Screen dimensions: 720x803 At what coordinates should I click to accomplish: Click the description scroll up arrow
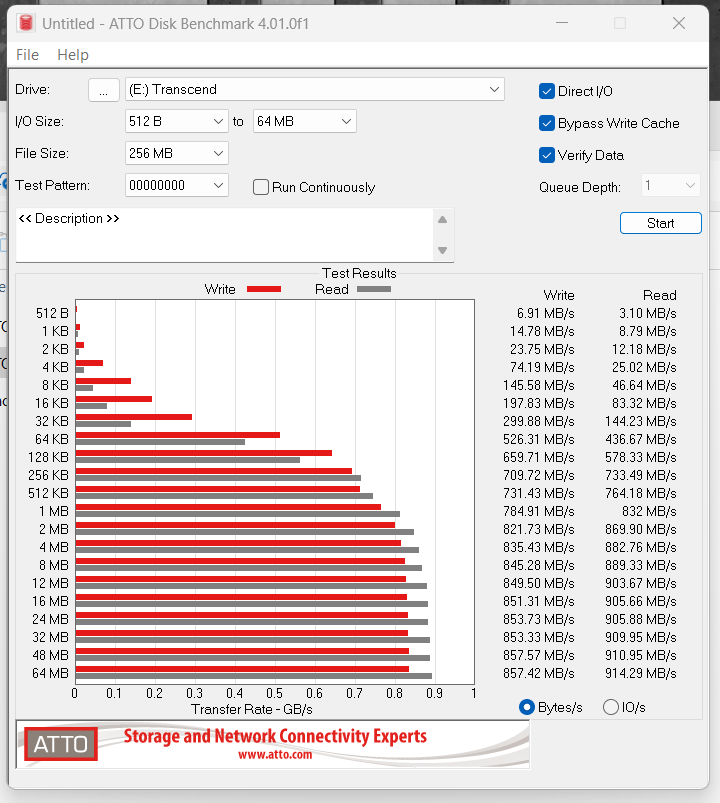[x=443, y=220]
